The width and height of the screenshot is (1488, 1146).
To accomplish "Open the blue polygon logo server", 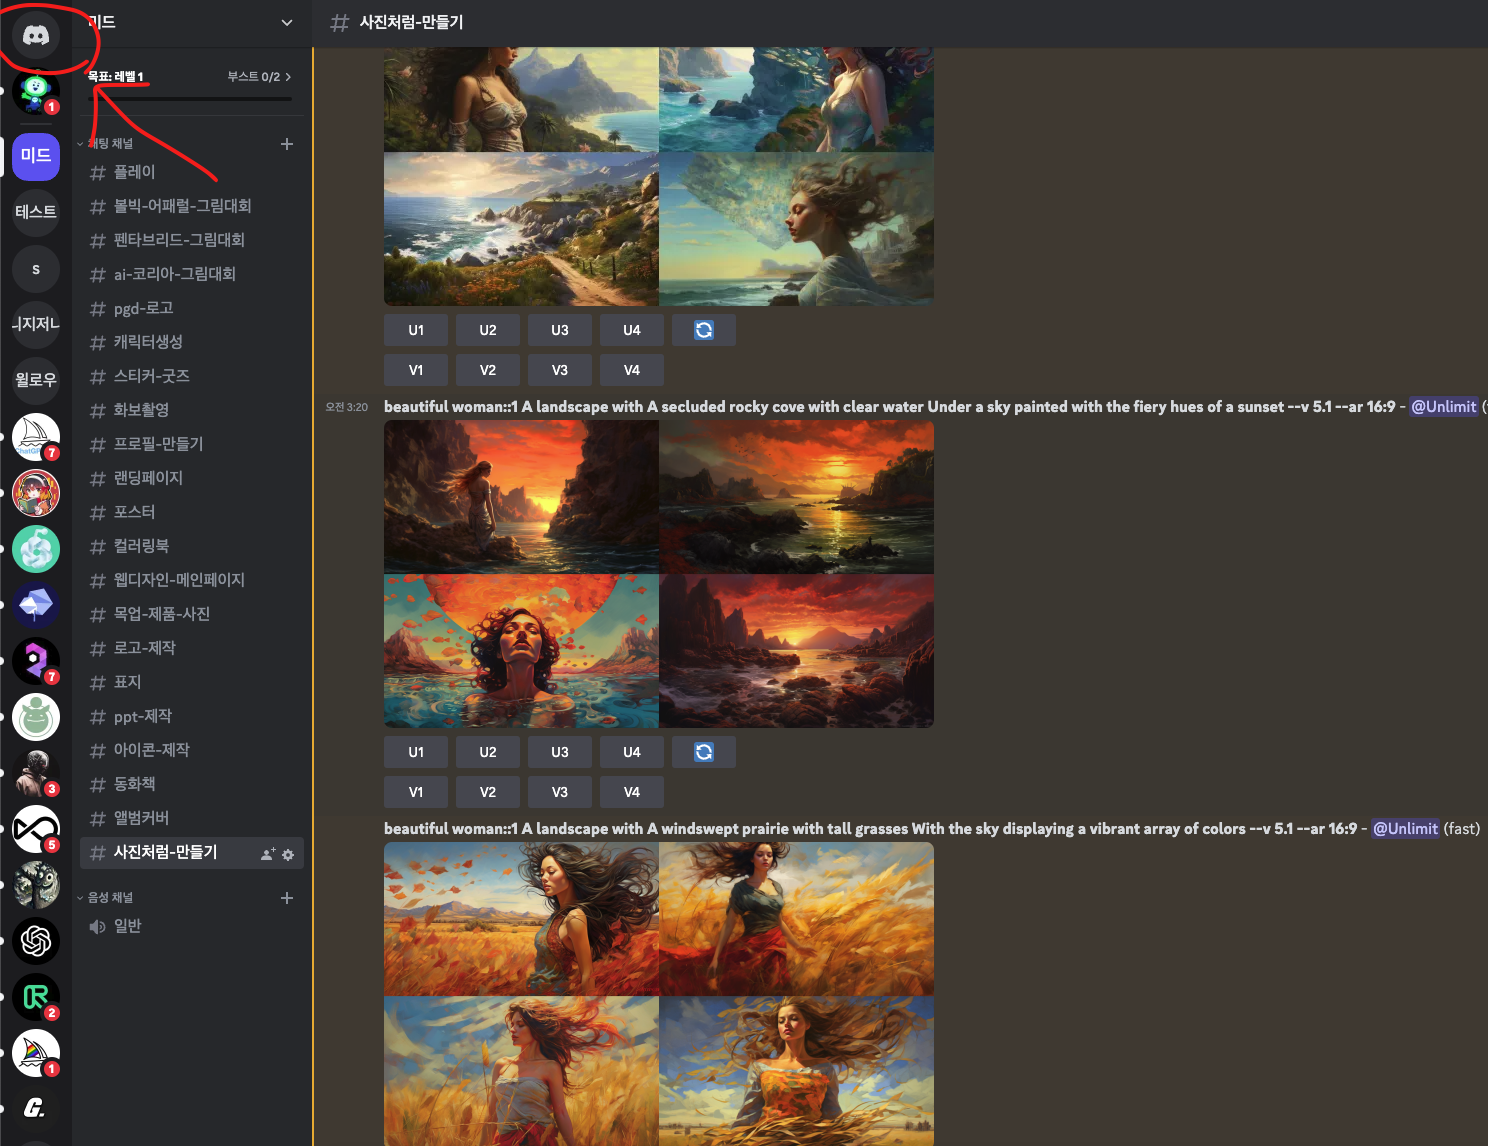I will (x=36, y=605).
